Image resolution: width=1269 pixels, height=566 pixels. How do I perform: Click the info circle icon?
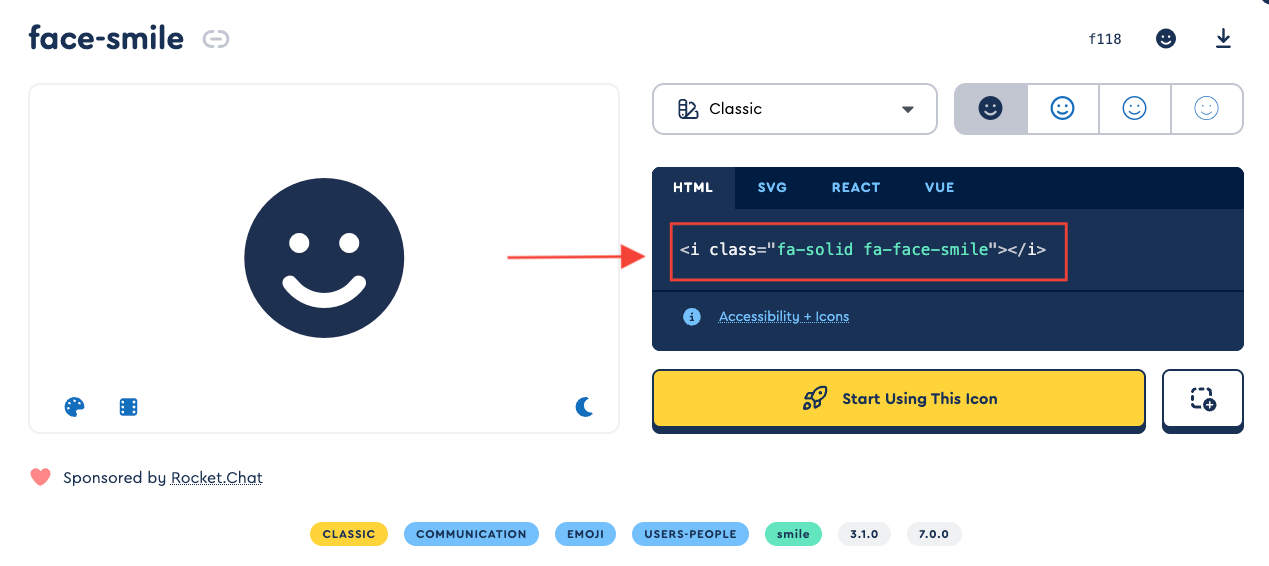[x=691, y=317]
